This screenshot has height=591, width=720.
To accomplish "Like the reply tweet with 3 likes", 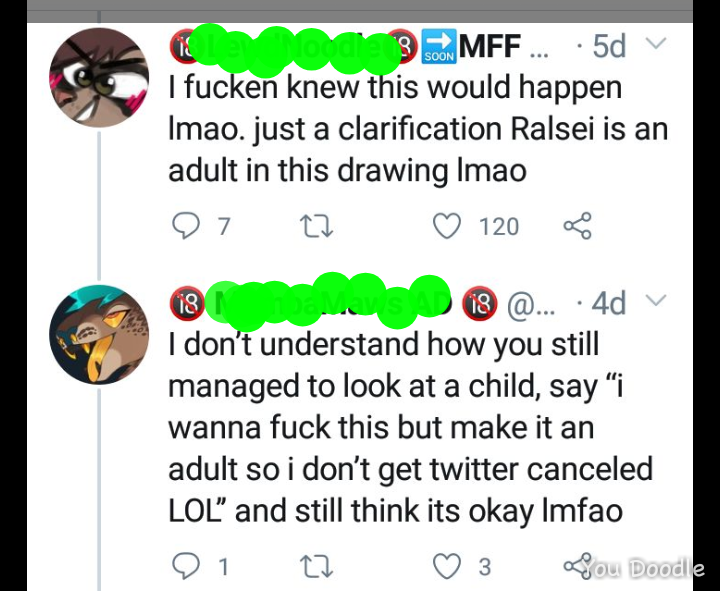I will click(x=445, y=566).
